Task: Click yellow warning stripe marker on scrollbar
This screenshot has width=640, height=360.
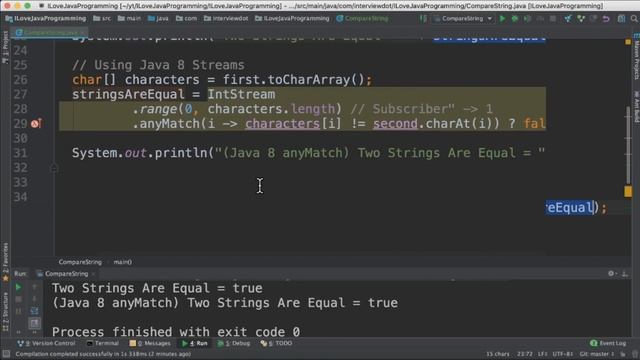Action: [x=628, y=191]
